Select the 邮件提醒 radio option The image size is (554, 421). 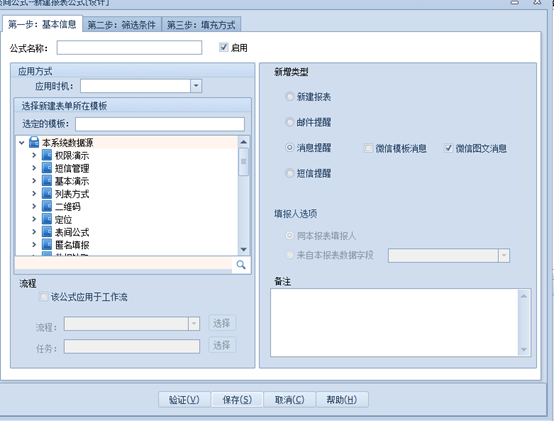[x=289, y=122]
